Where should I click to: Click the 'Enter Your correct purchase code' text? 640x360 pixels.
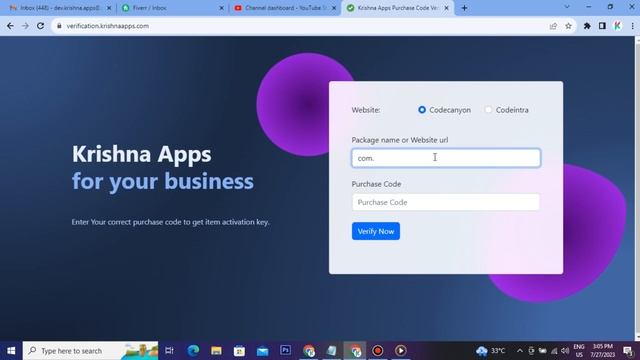[x=170, y=222]
